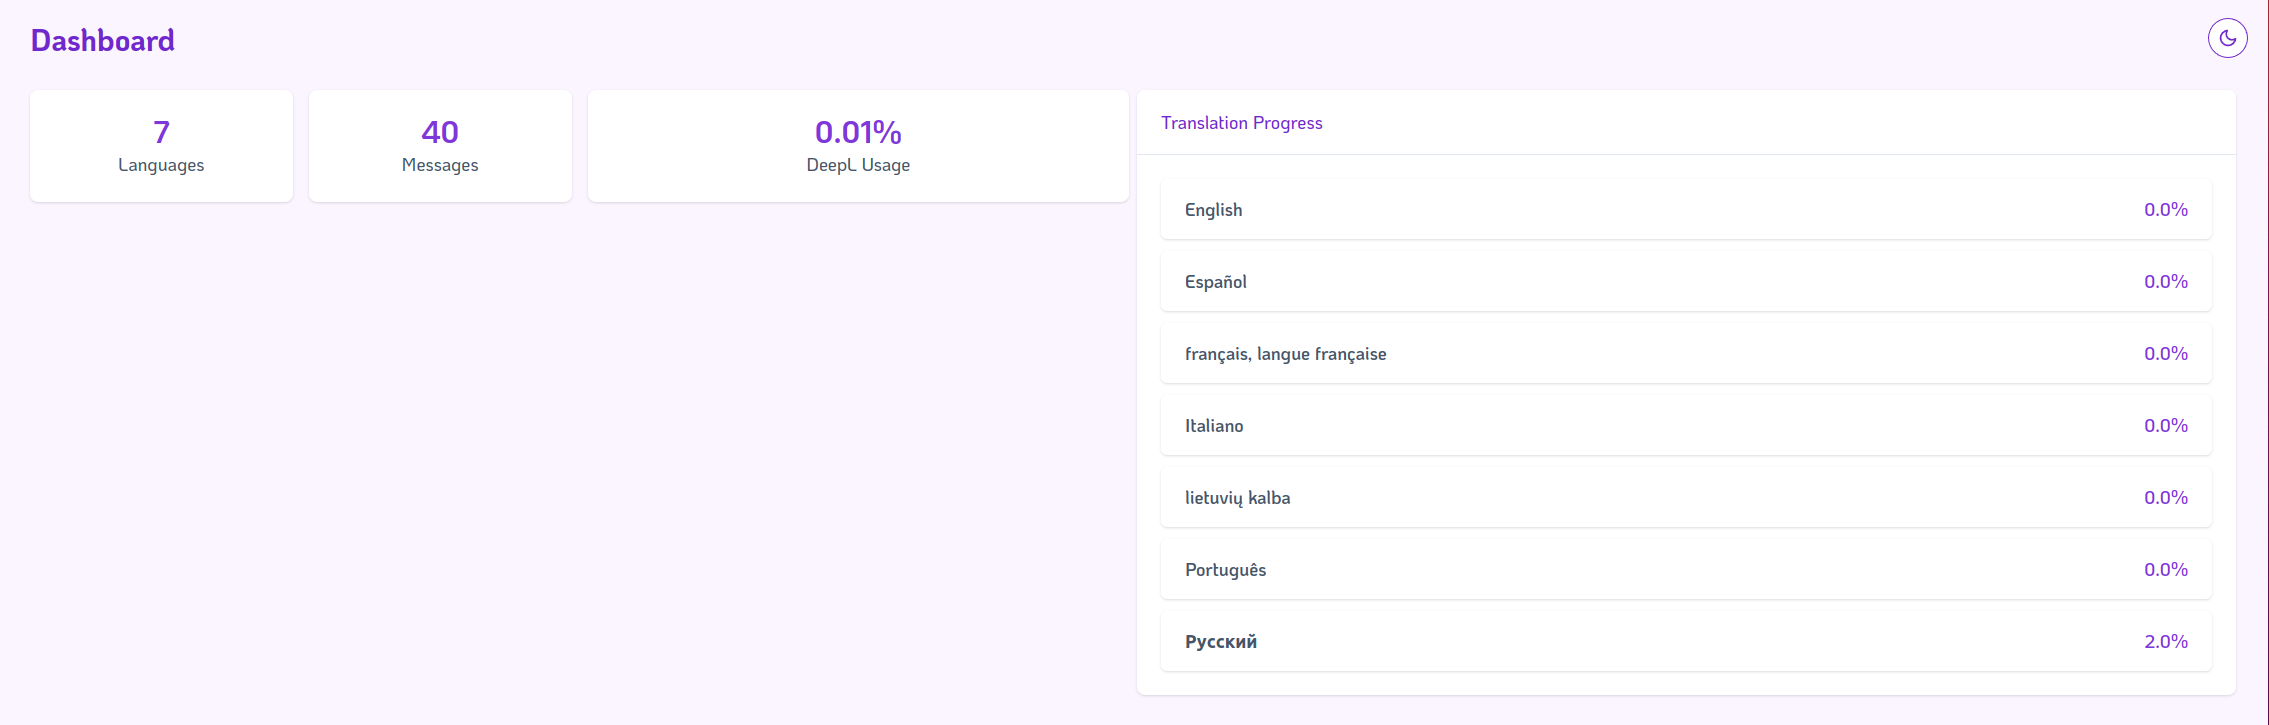The width and height of the screenshot is (2269, 725).
Task: Select the DeepL Usage card showing 0.01%
Action: point(857,145)
